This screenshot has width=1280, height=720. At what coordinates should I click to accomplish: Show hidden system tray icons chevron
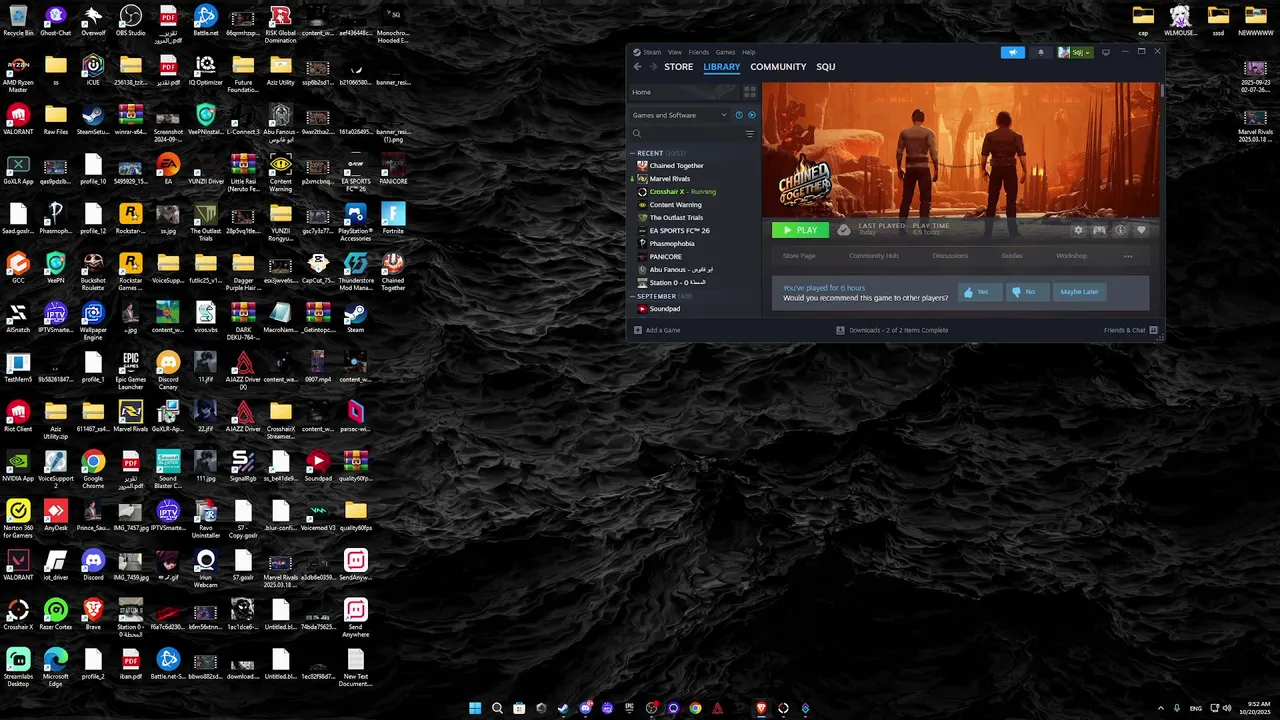click(x=1160, y=708)
